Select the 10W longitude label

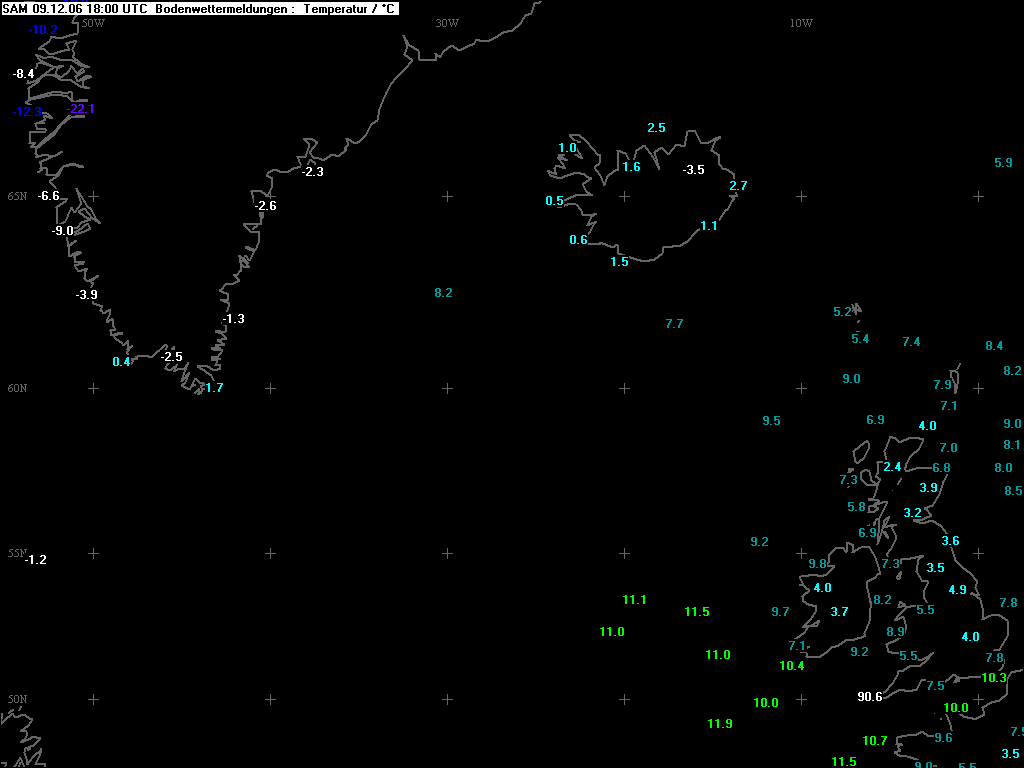801,24
